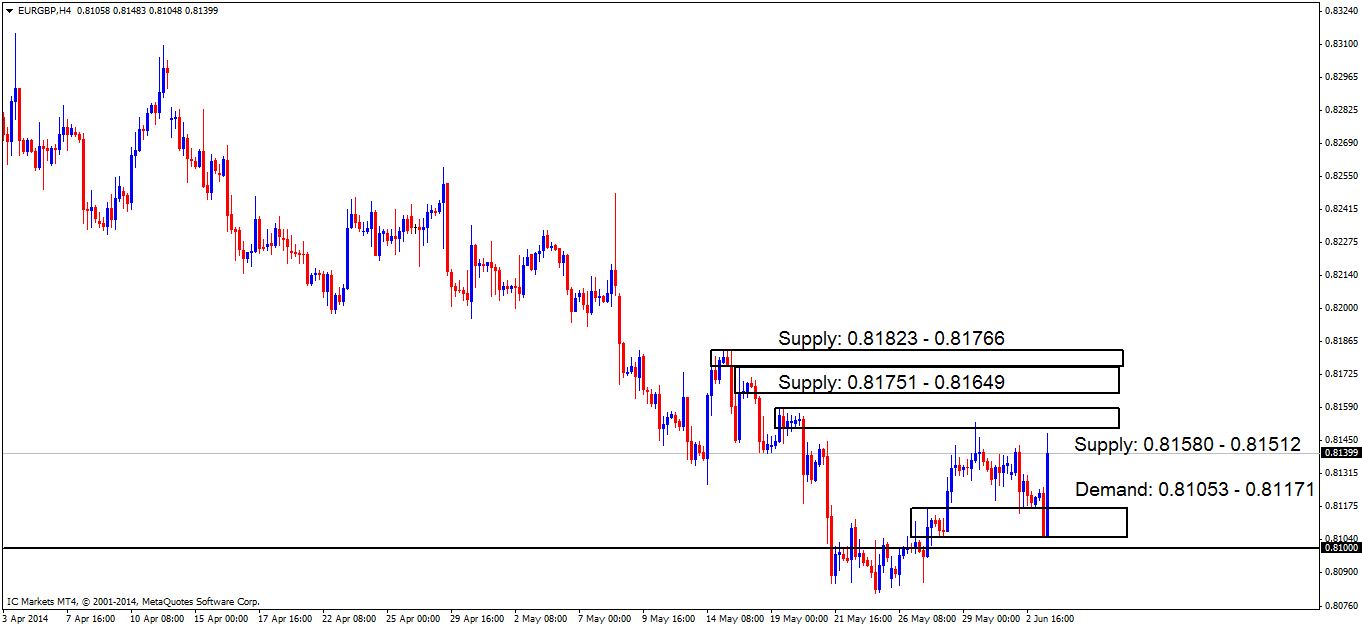The width and height of the screenshot is (1362, 627).
Task: Click price axis value 0.81725
Action: (1340, 374)
